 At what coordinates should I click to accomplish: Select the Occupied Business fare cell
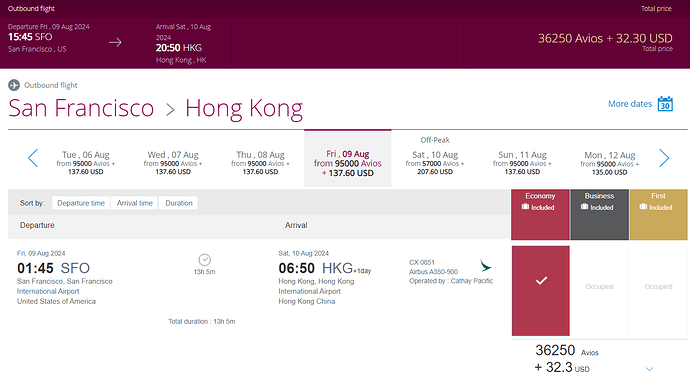pos(599,291)
